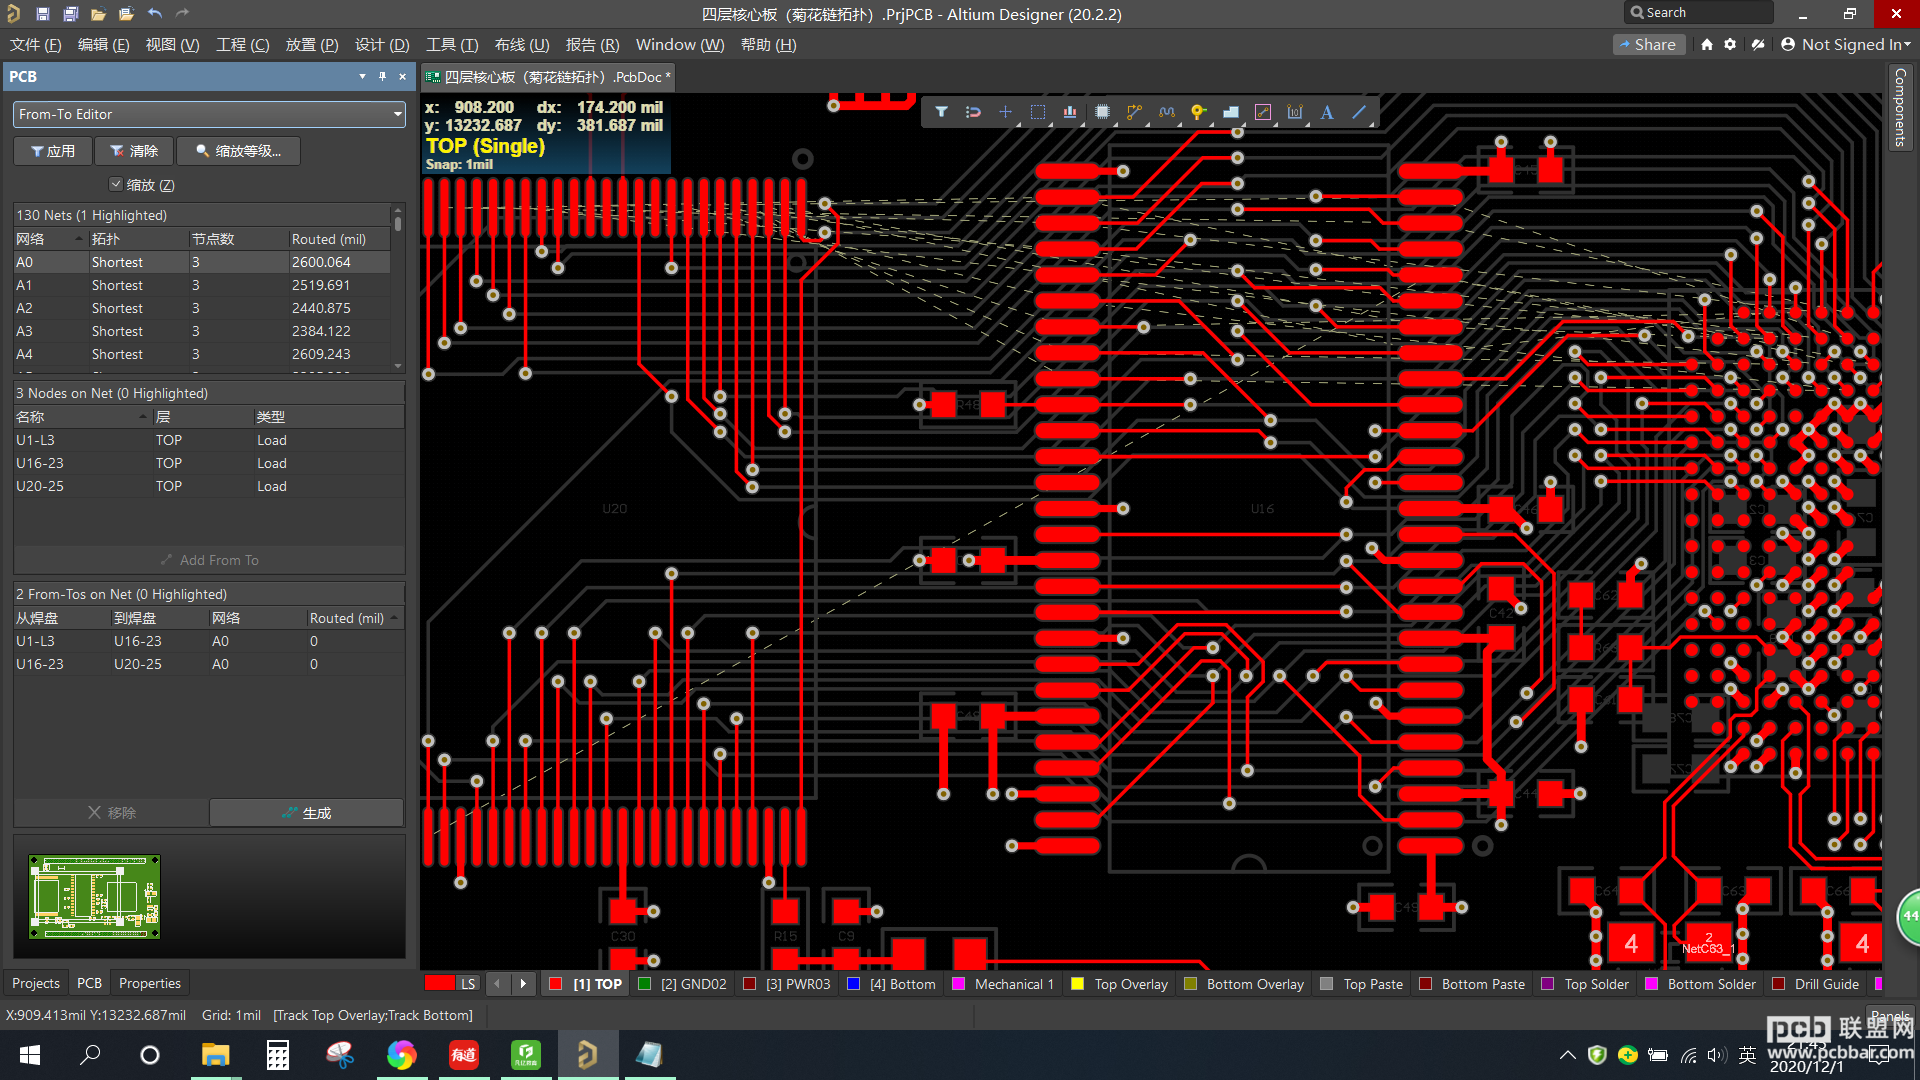The image size is (1920, 1080).
Task: Click the Share button
Action: click(x=1647, y=44)
